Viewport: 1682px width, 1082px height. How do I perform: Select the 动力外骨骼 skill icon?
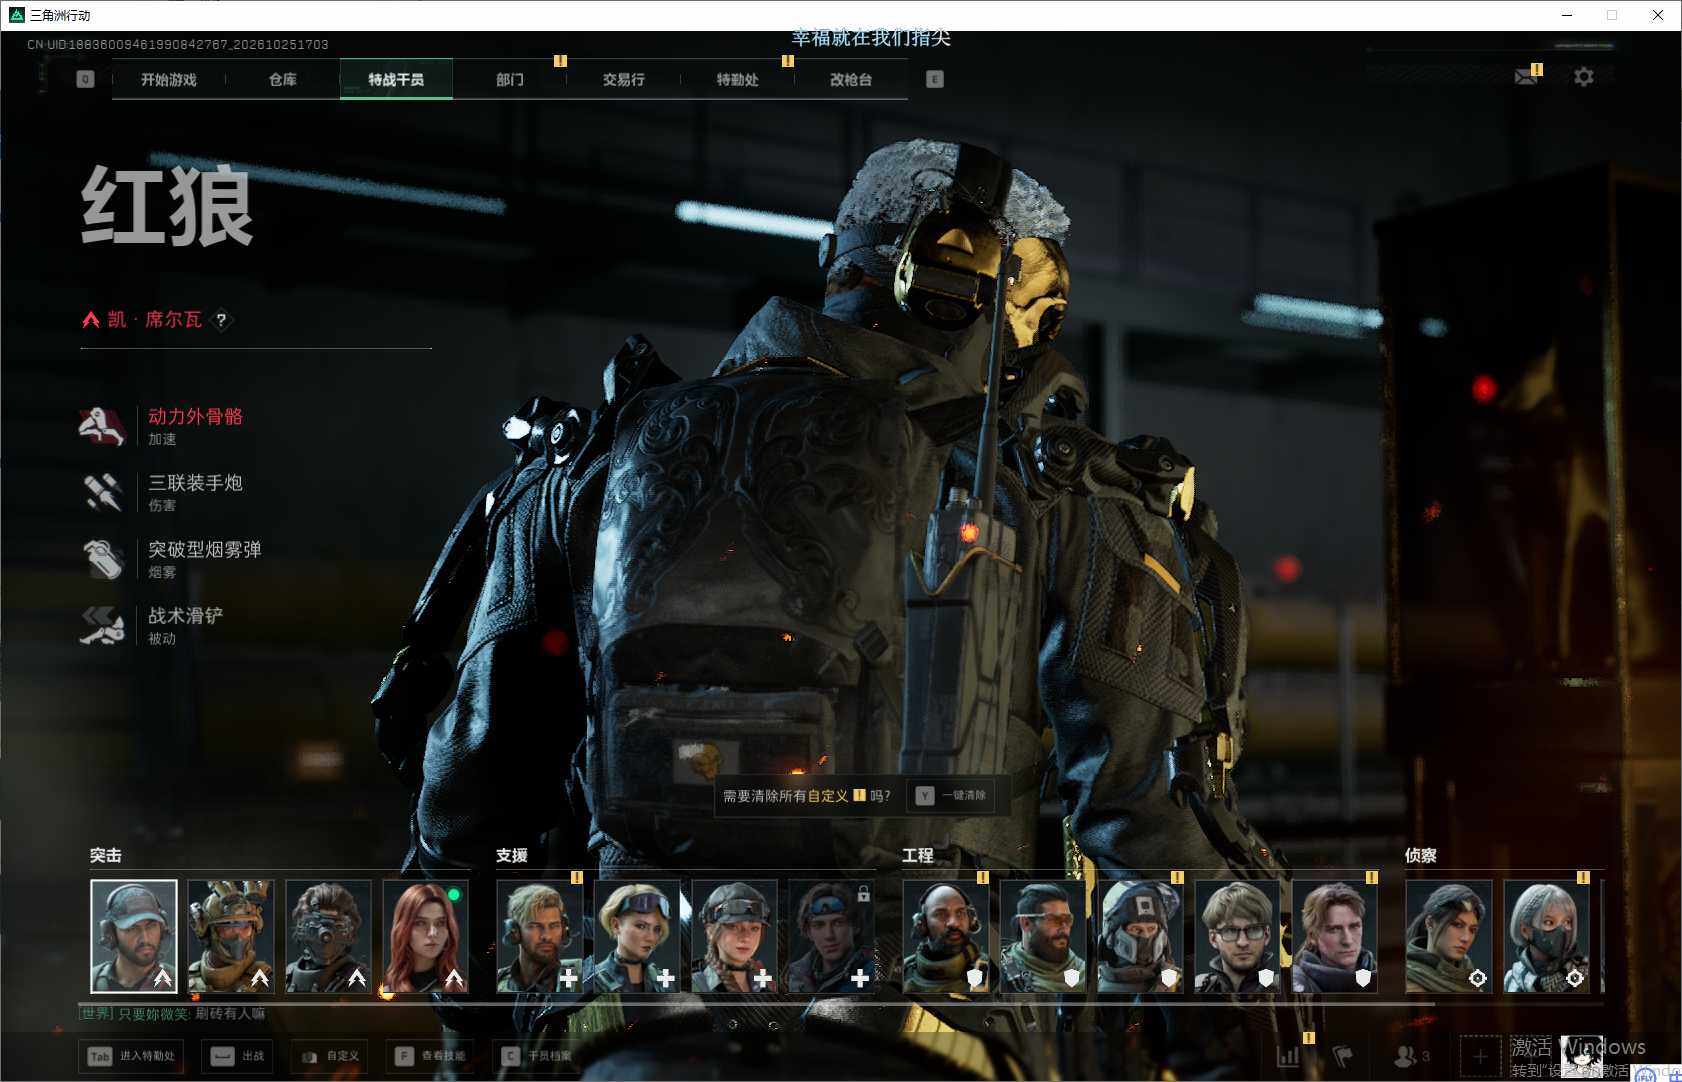[x=101, y=426]
